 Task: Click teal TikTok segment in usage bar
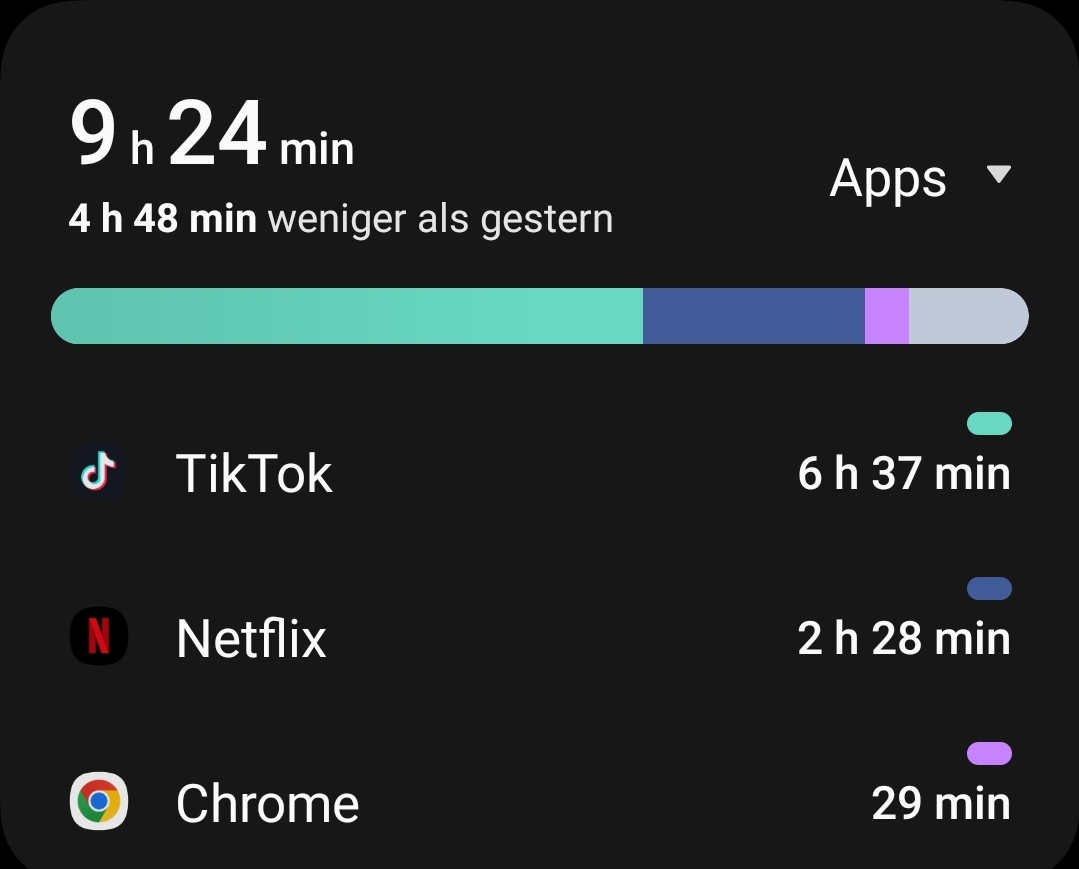347,316
